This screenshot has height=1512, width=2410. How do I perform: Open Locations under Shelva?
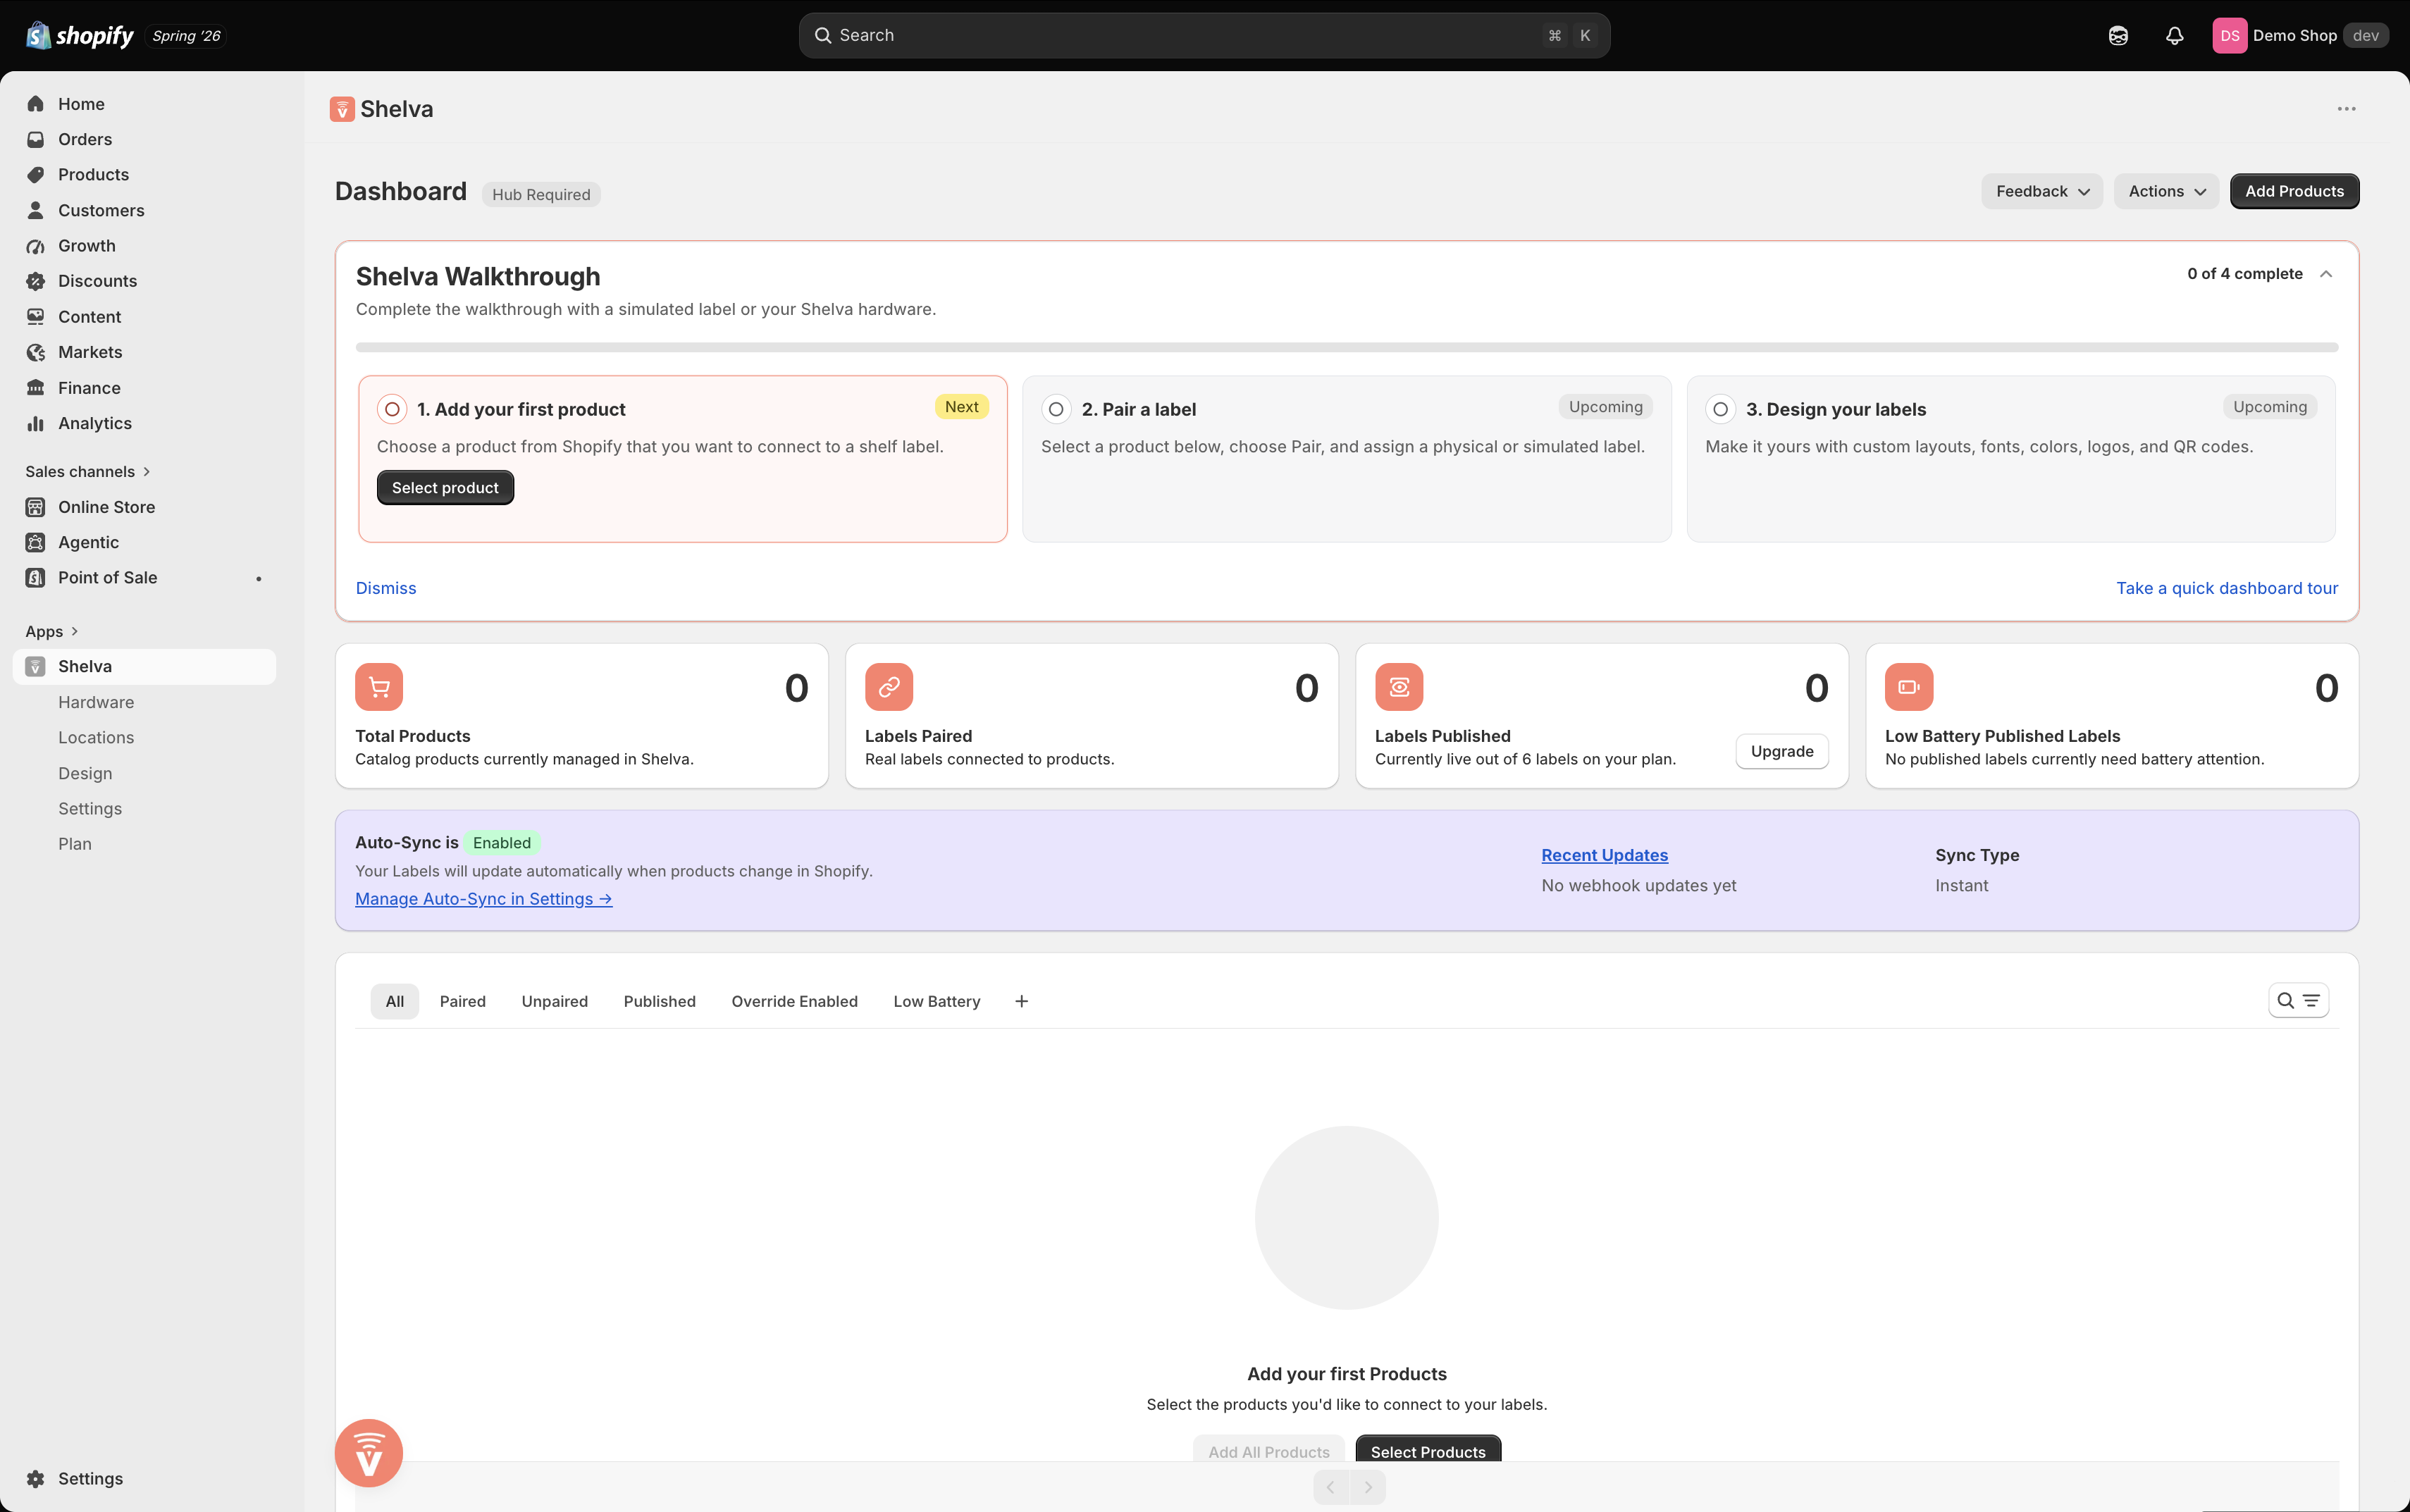point(96,737)
